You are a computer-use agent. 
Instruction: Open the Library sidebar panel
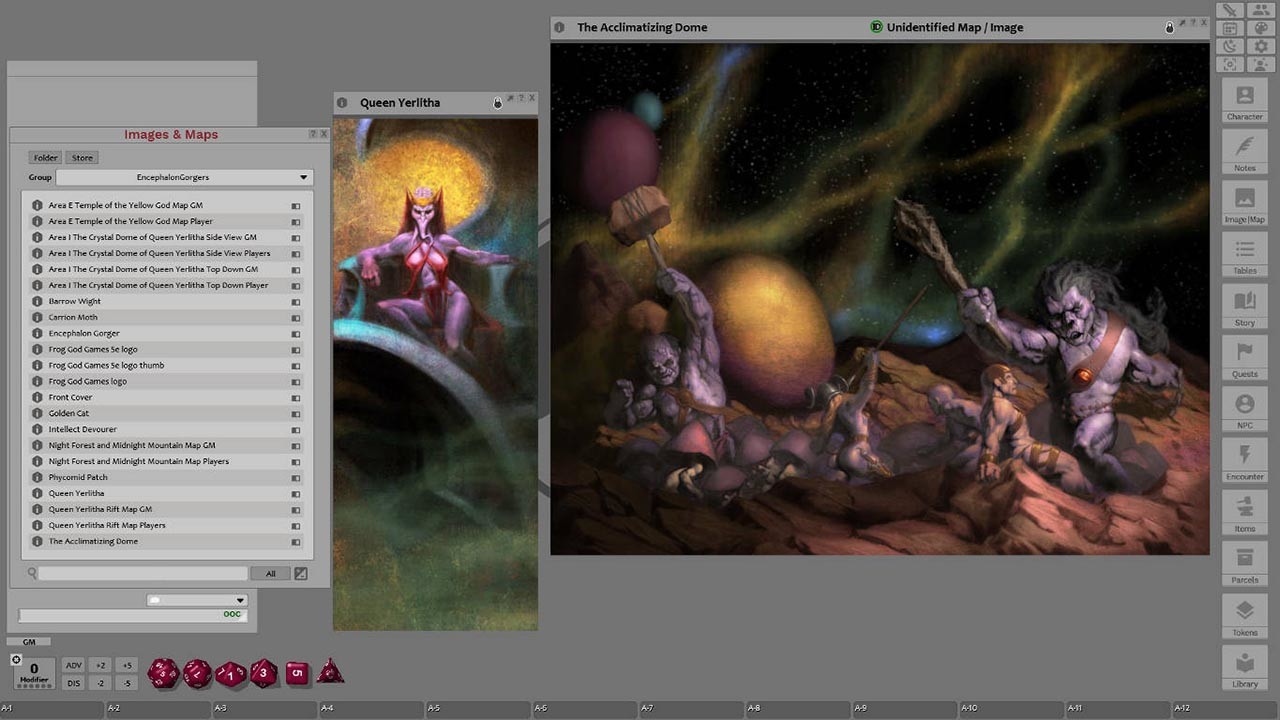coord(1244,668)
